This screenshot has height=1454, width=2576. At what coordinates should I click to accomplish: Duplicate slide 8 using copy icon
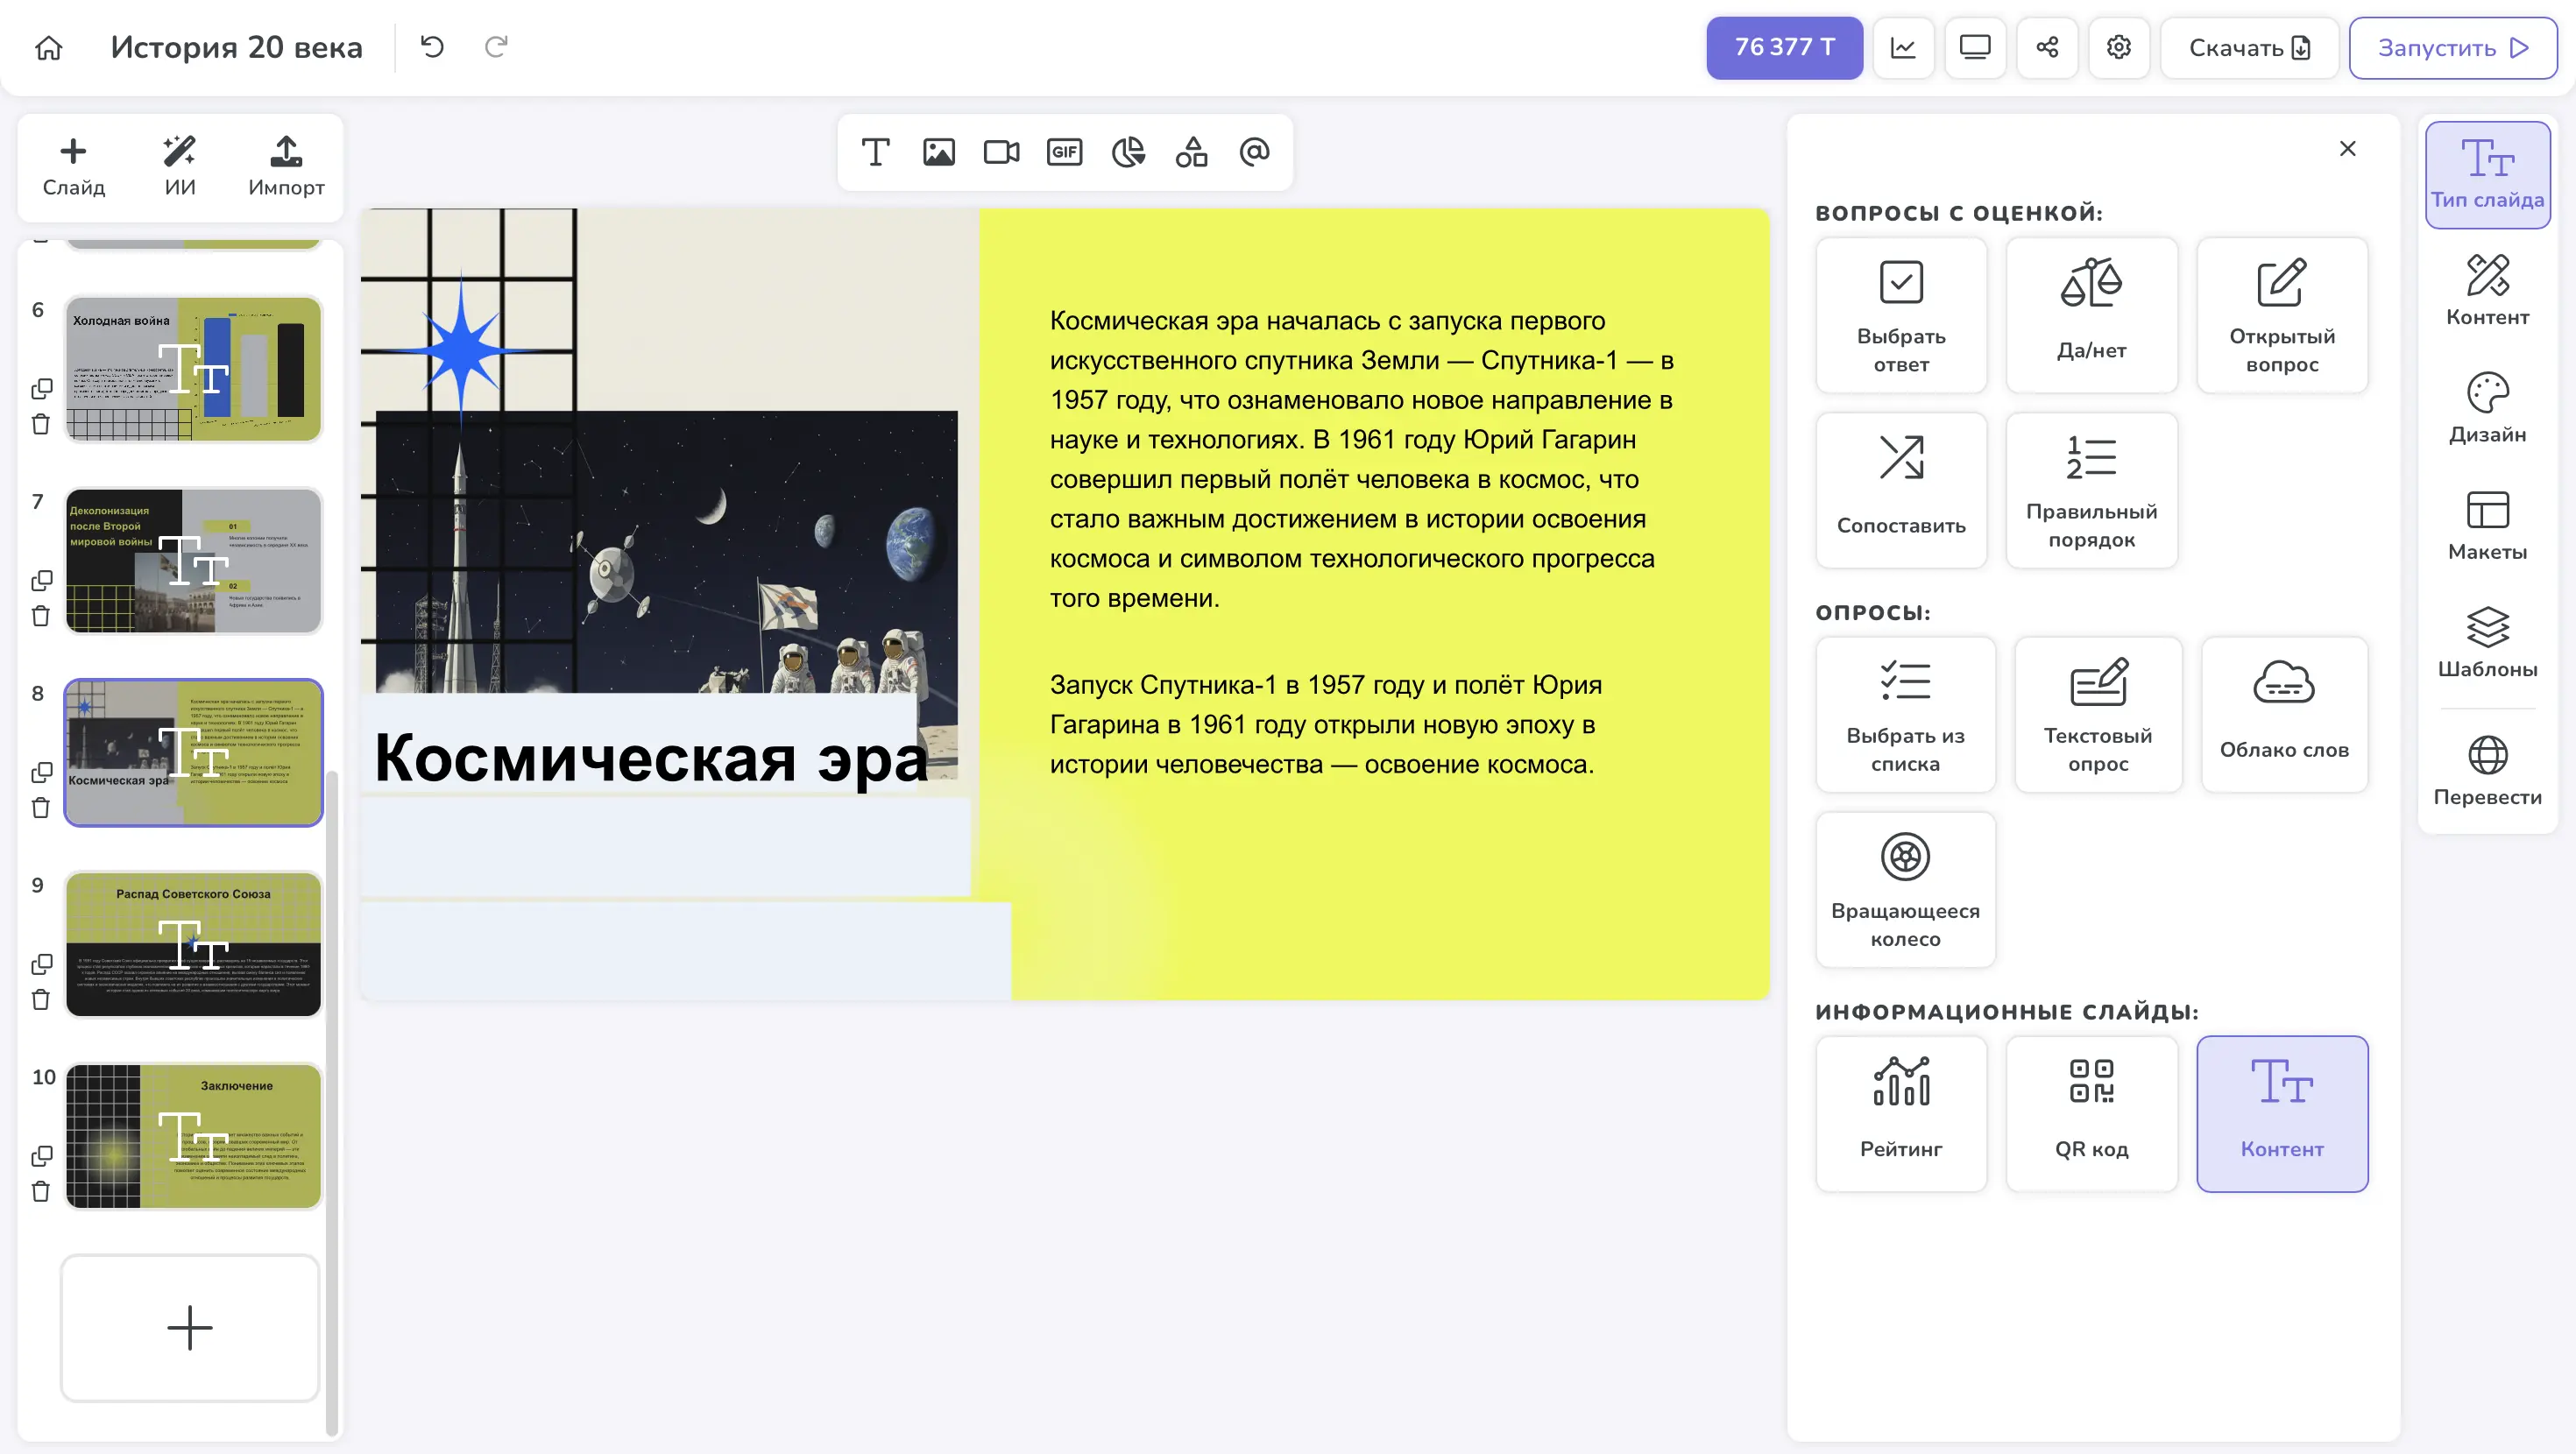(x=41, y=772)
